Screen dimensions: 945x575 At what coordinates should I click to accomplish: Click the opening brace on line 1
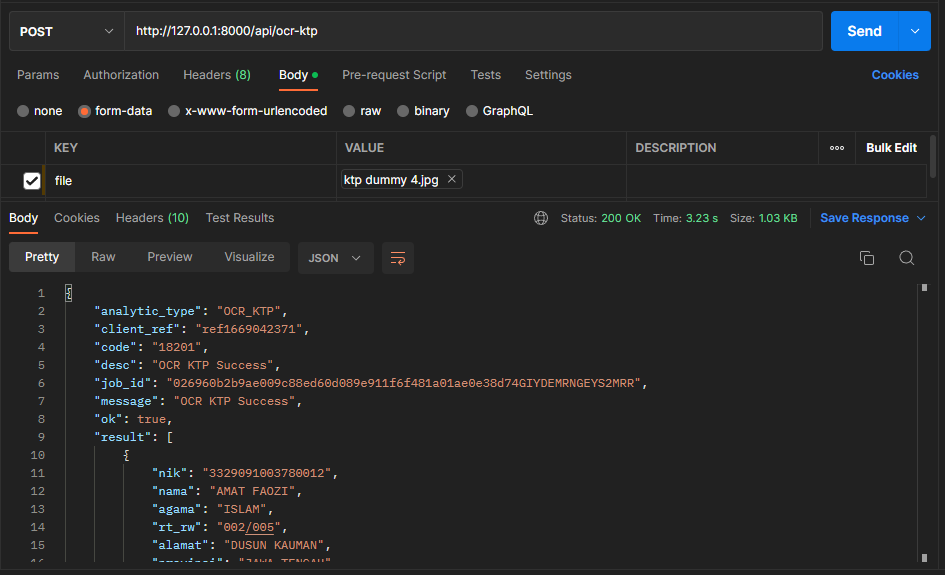point(69,293)
